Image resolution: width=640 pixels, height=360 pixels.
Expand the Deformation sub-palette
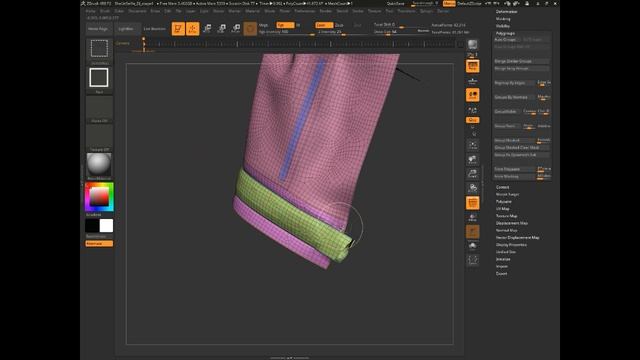(506, 12)
